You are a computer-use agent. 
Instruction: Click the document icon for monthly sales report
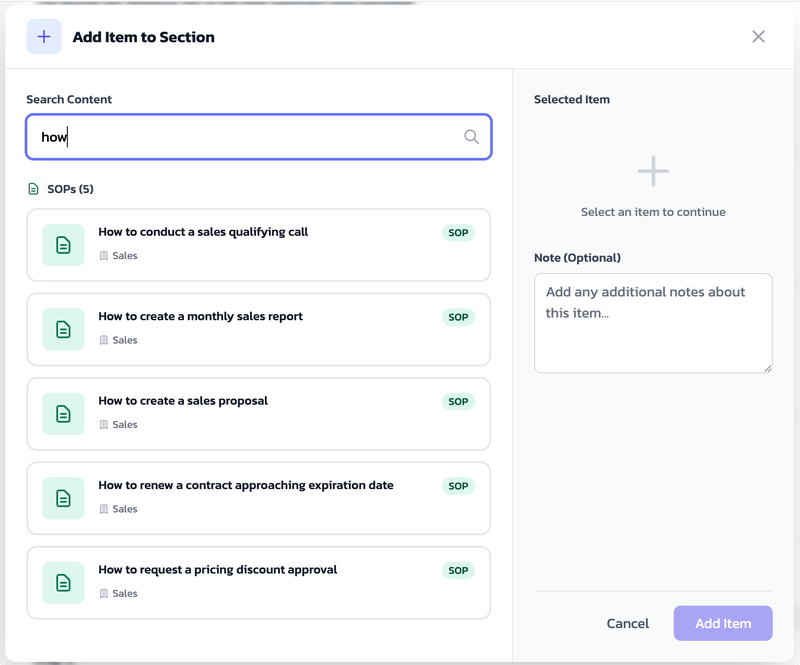[63, 329]
